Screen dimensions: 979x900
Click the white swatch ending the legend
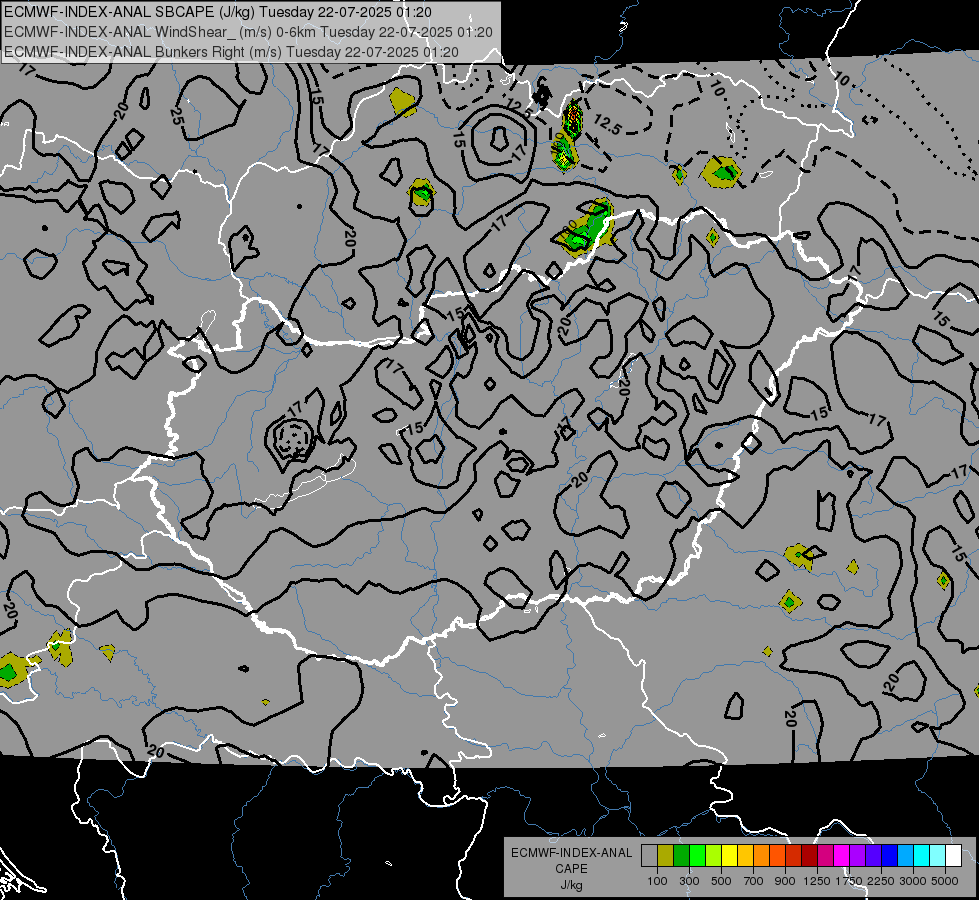953,855
